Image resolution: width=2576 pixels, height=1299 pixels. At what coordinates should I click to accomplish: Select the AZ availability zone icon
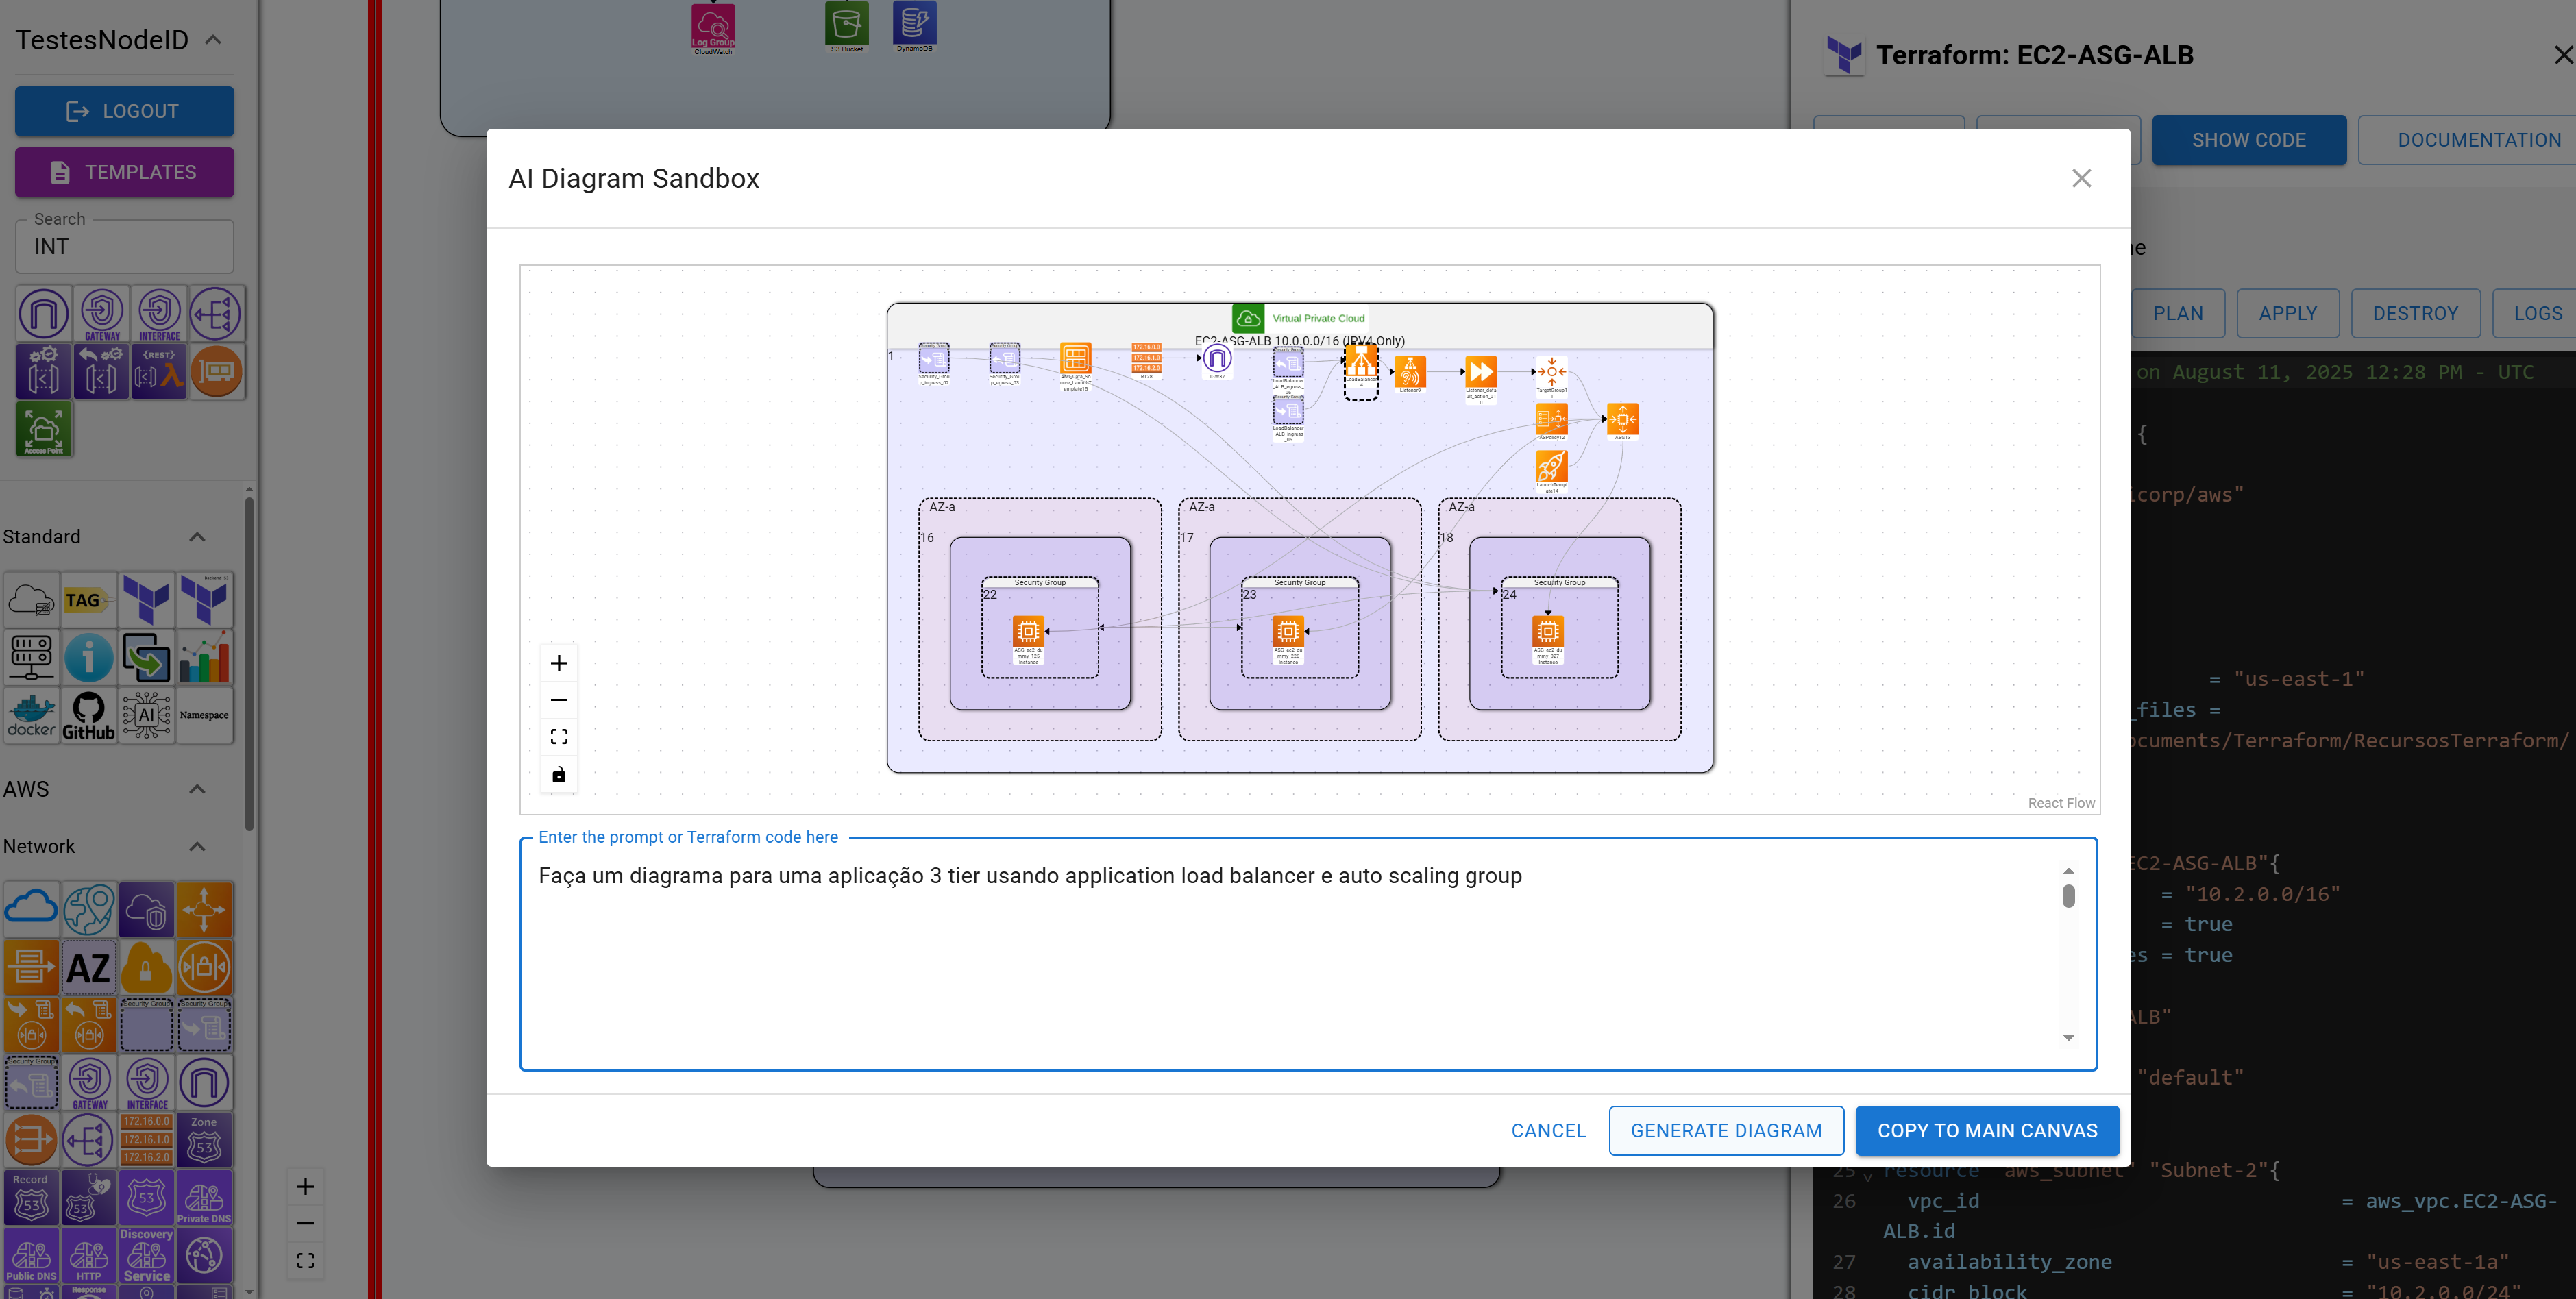[x=89, y=968]
